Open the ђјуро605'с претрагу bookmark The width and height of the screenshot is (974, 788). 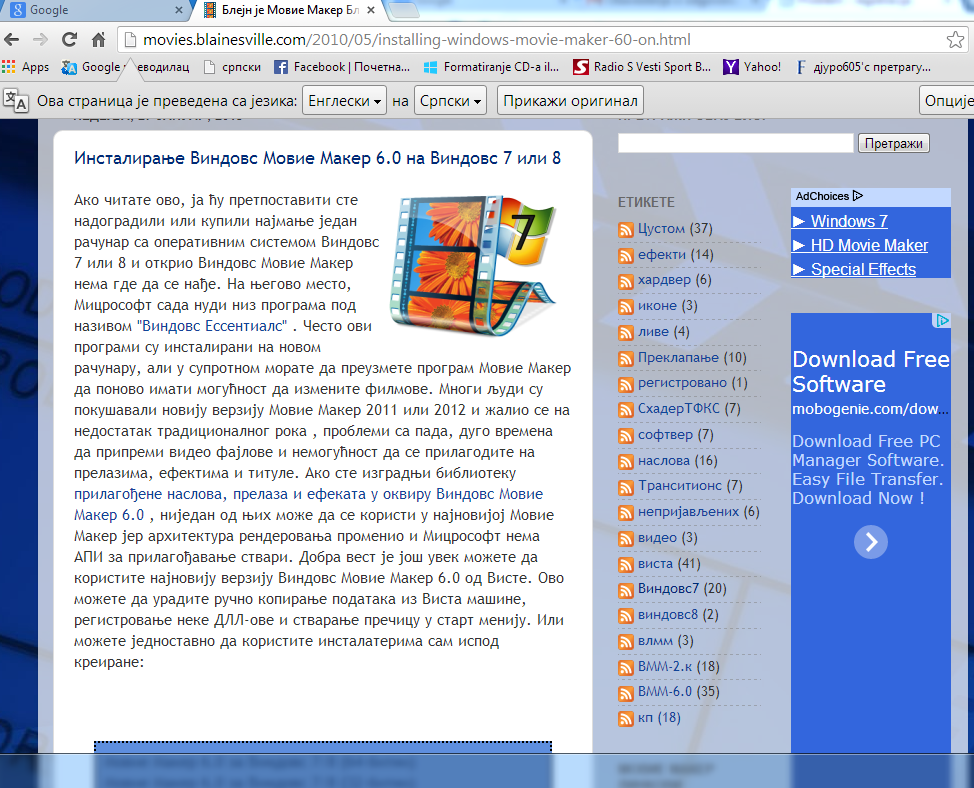(863, 66)
